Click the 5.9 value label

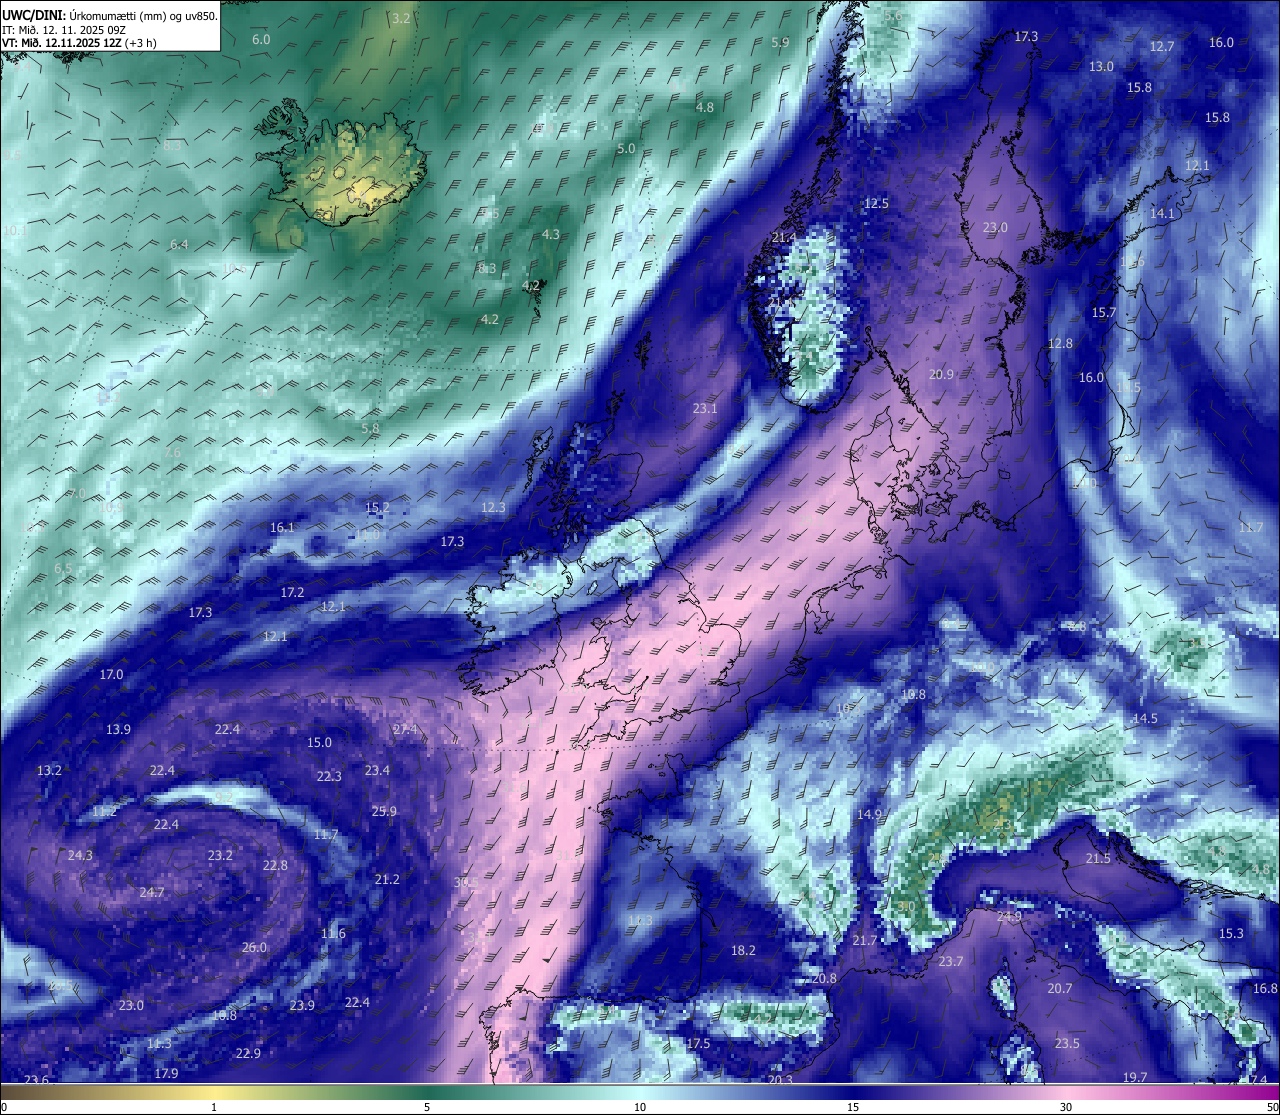tap(781, 42)
